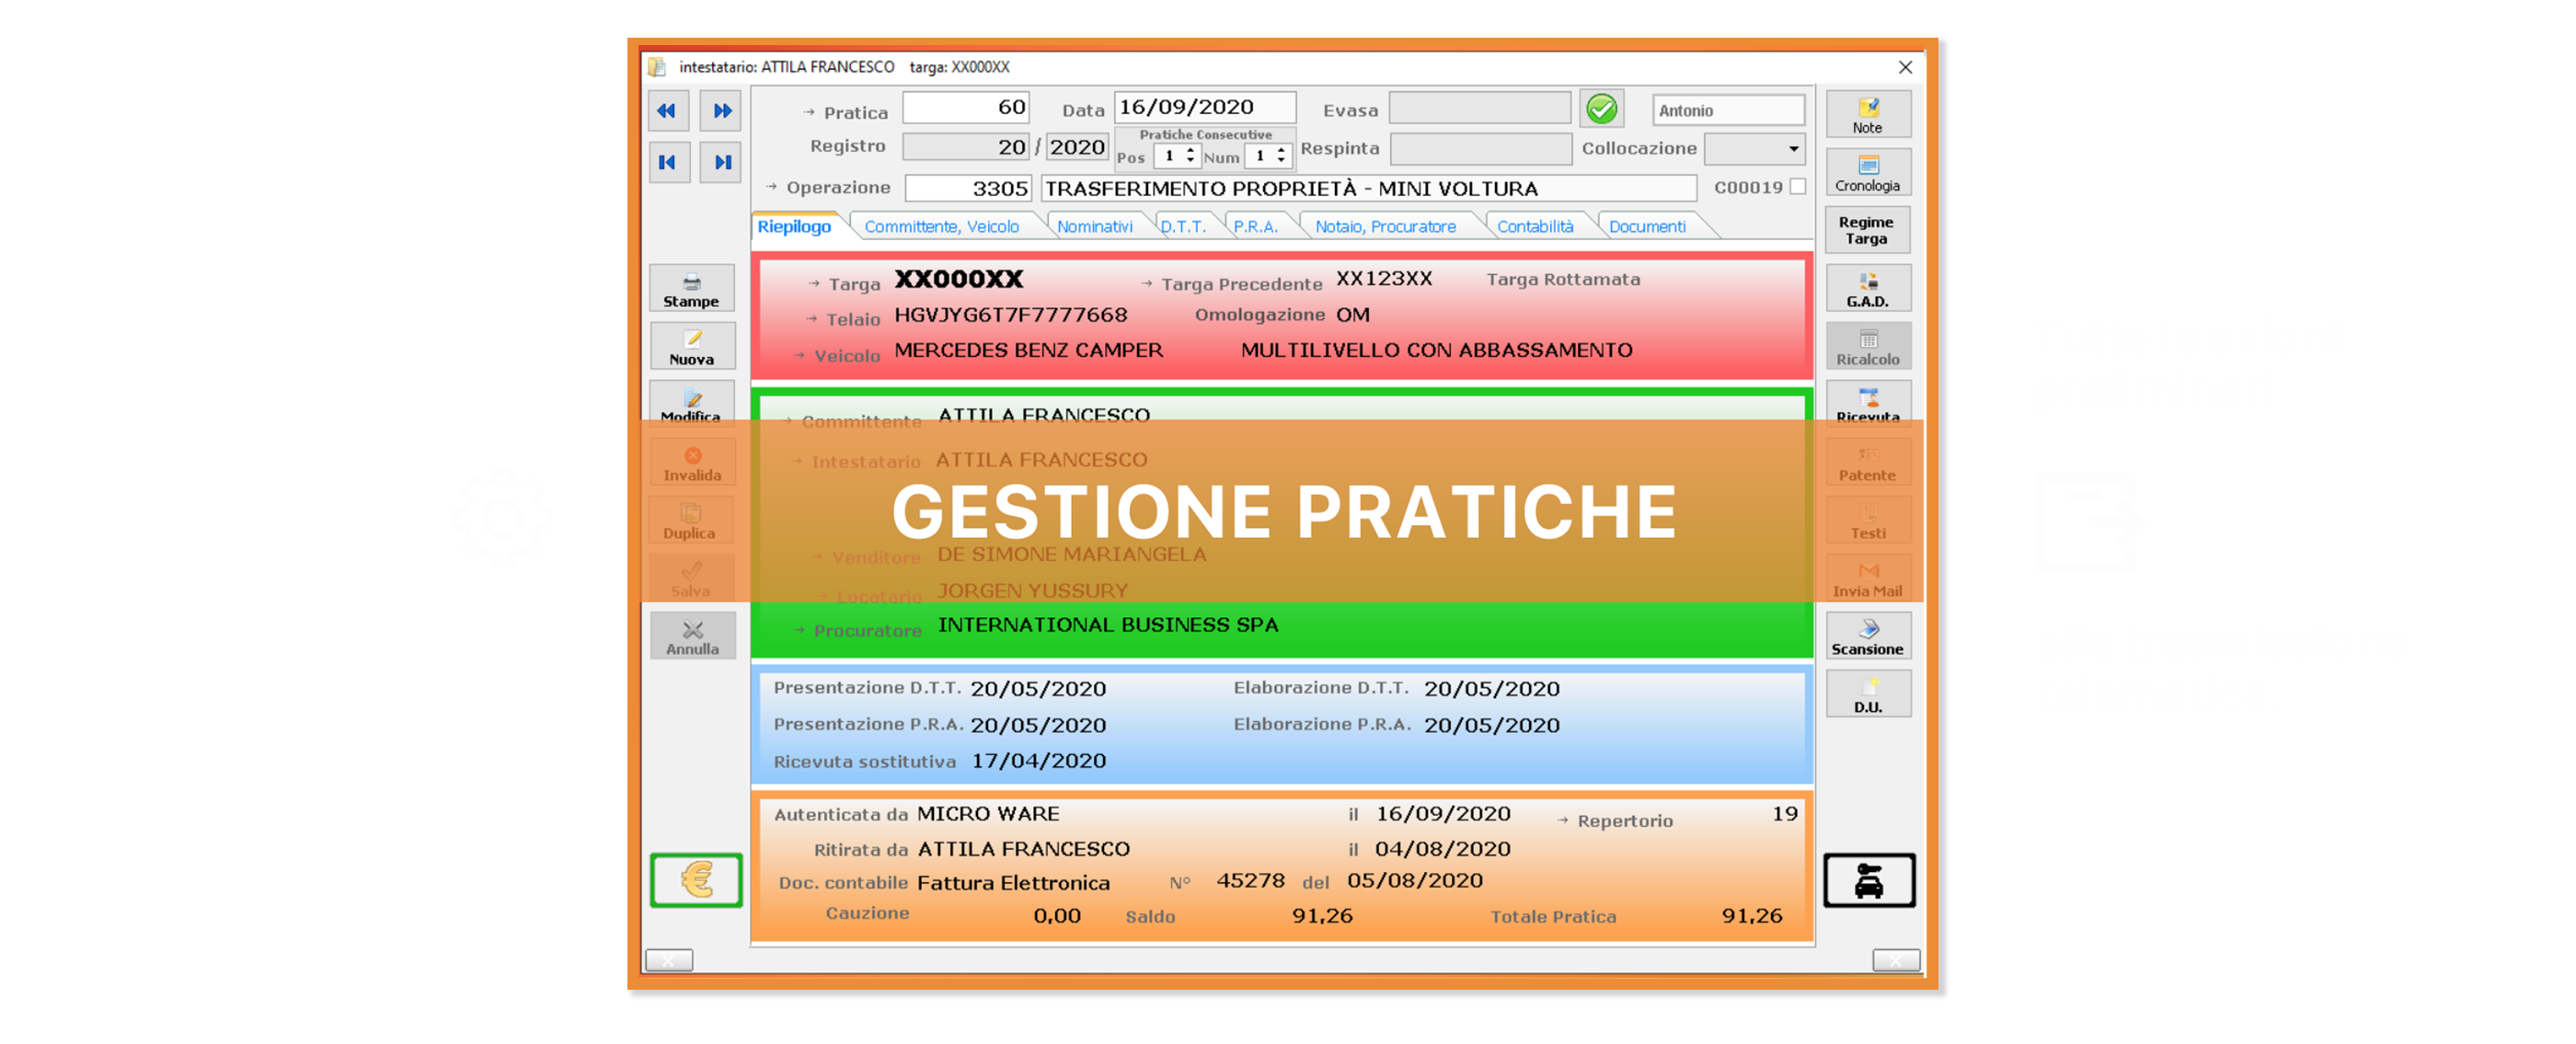2576x1044 pixels.
Task: Open G.A.D. button
Action: pos(1868,289)
